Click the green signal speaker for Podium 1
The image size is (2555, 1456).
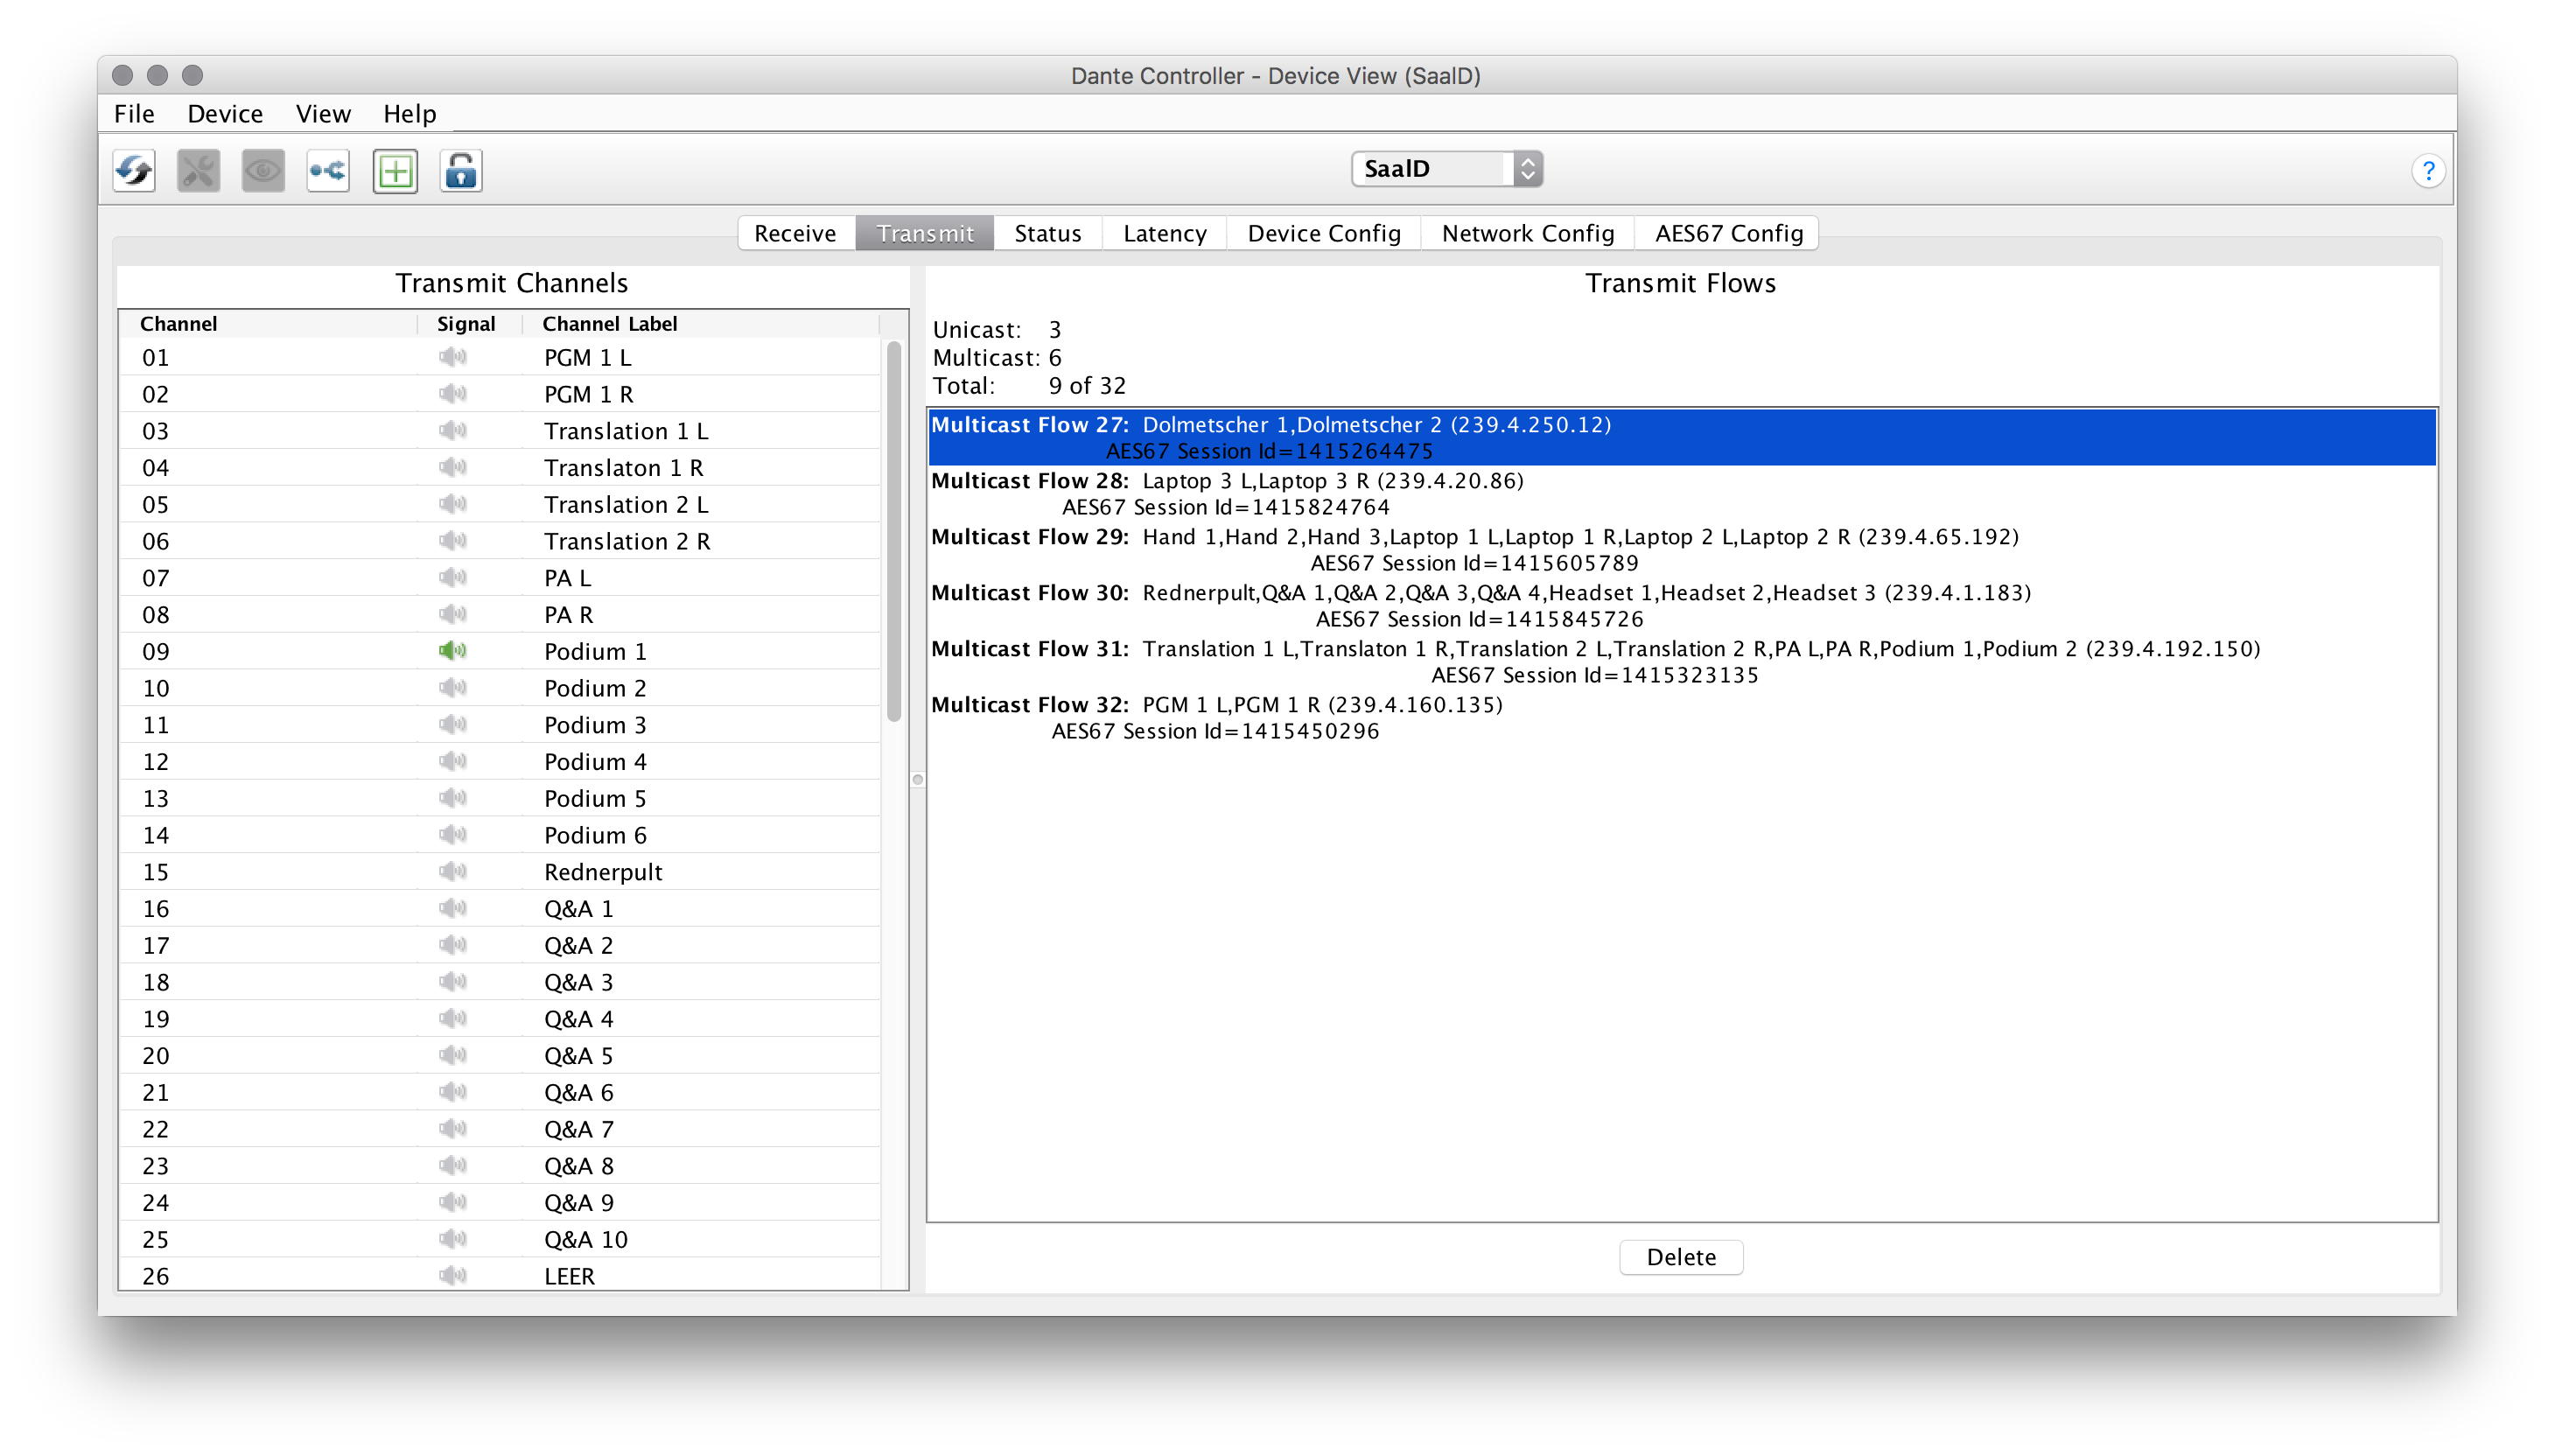pos(452,651)
